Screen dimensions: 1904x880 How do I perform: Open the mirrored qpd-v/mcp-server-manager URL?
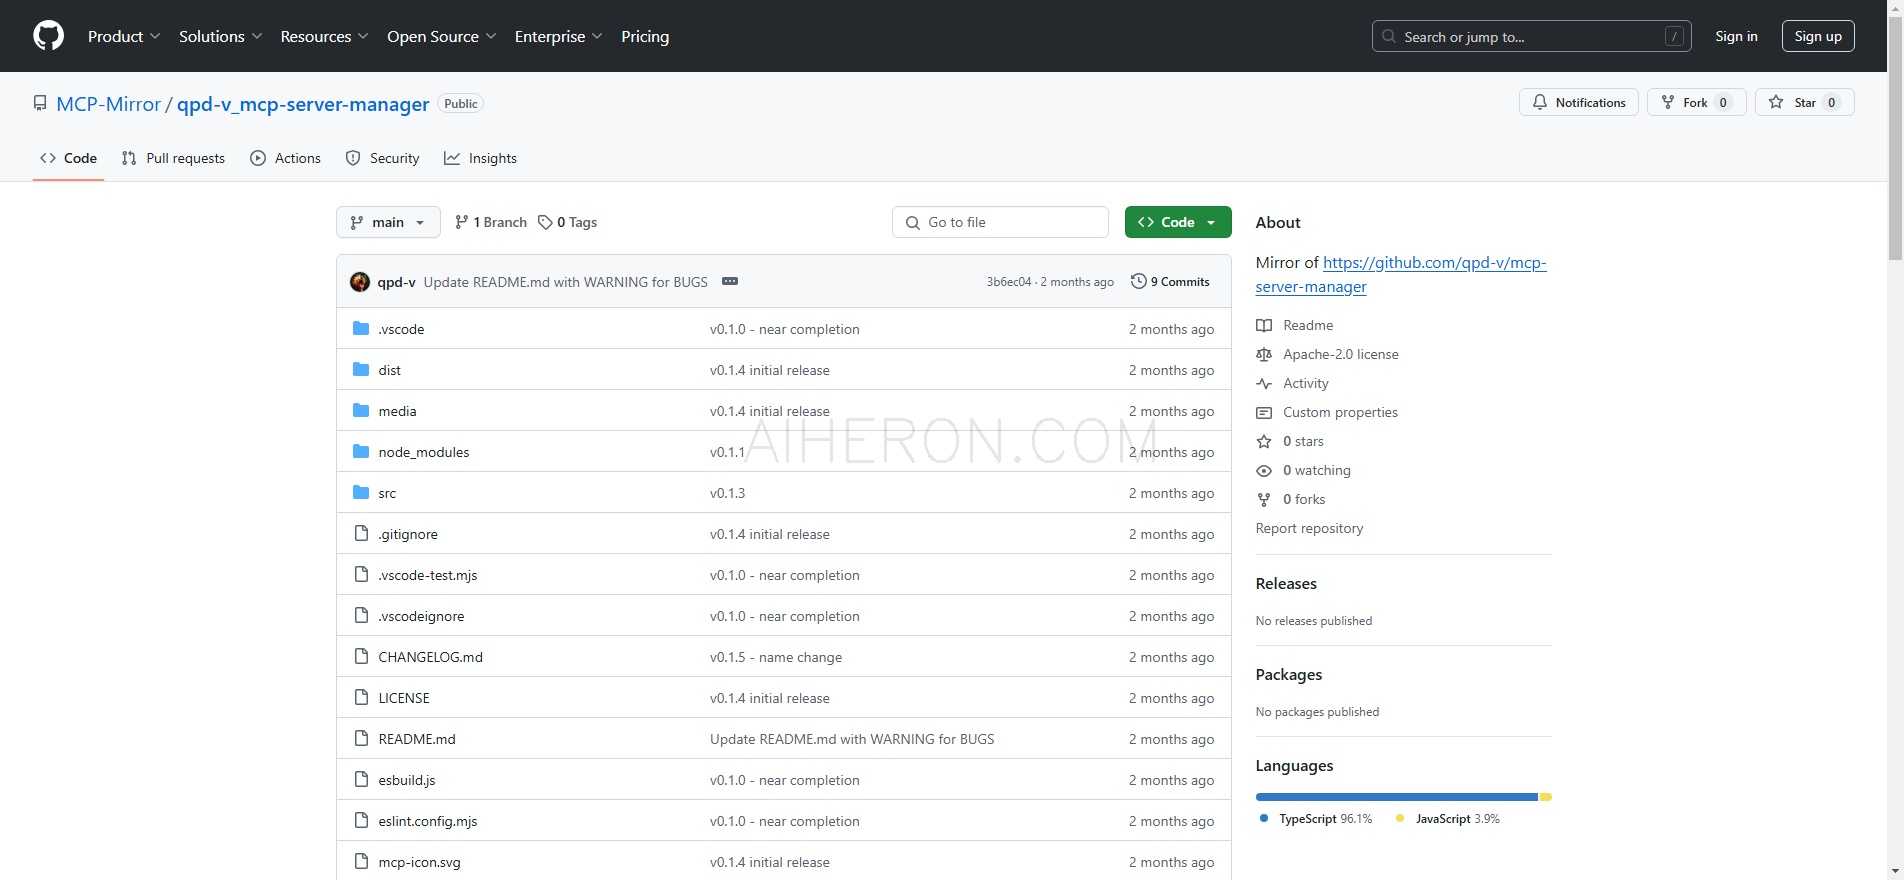pyautogui.click(x=1401, y=274)
